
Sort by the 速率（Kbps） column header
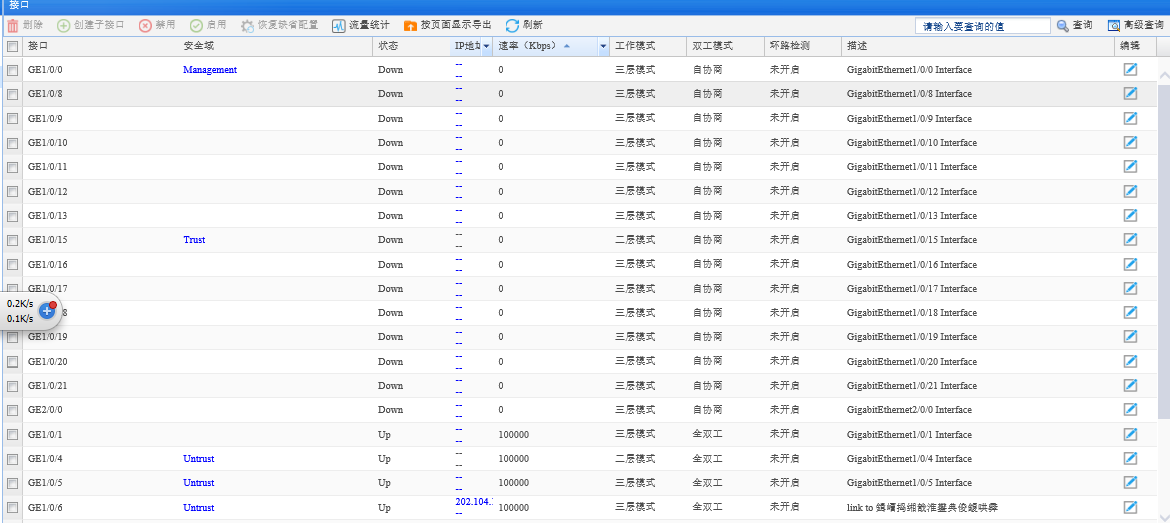pyautogui.click(x=530, y=47)
